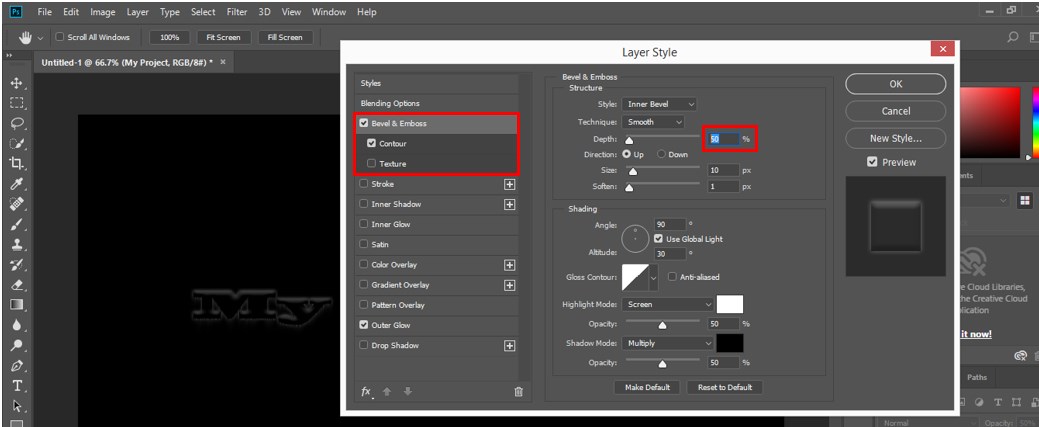
Task: Add another Stroke effect with plus icon
Action: (x=510, y=184)
